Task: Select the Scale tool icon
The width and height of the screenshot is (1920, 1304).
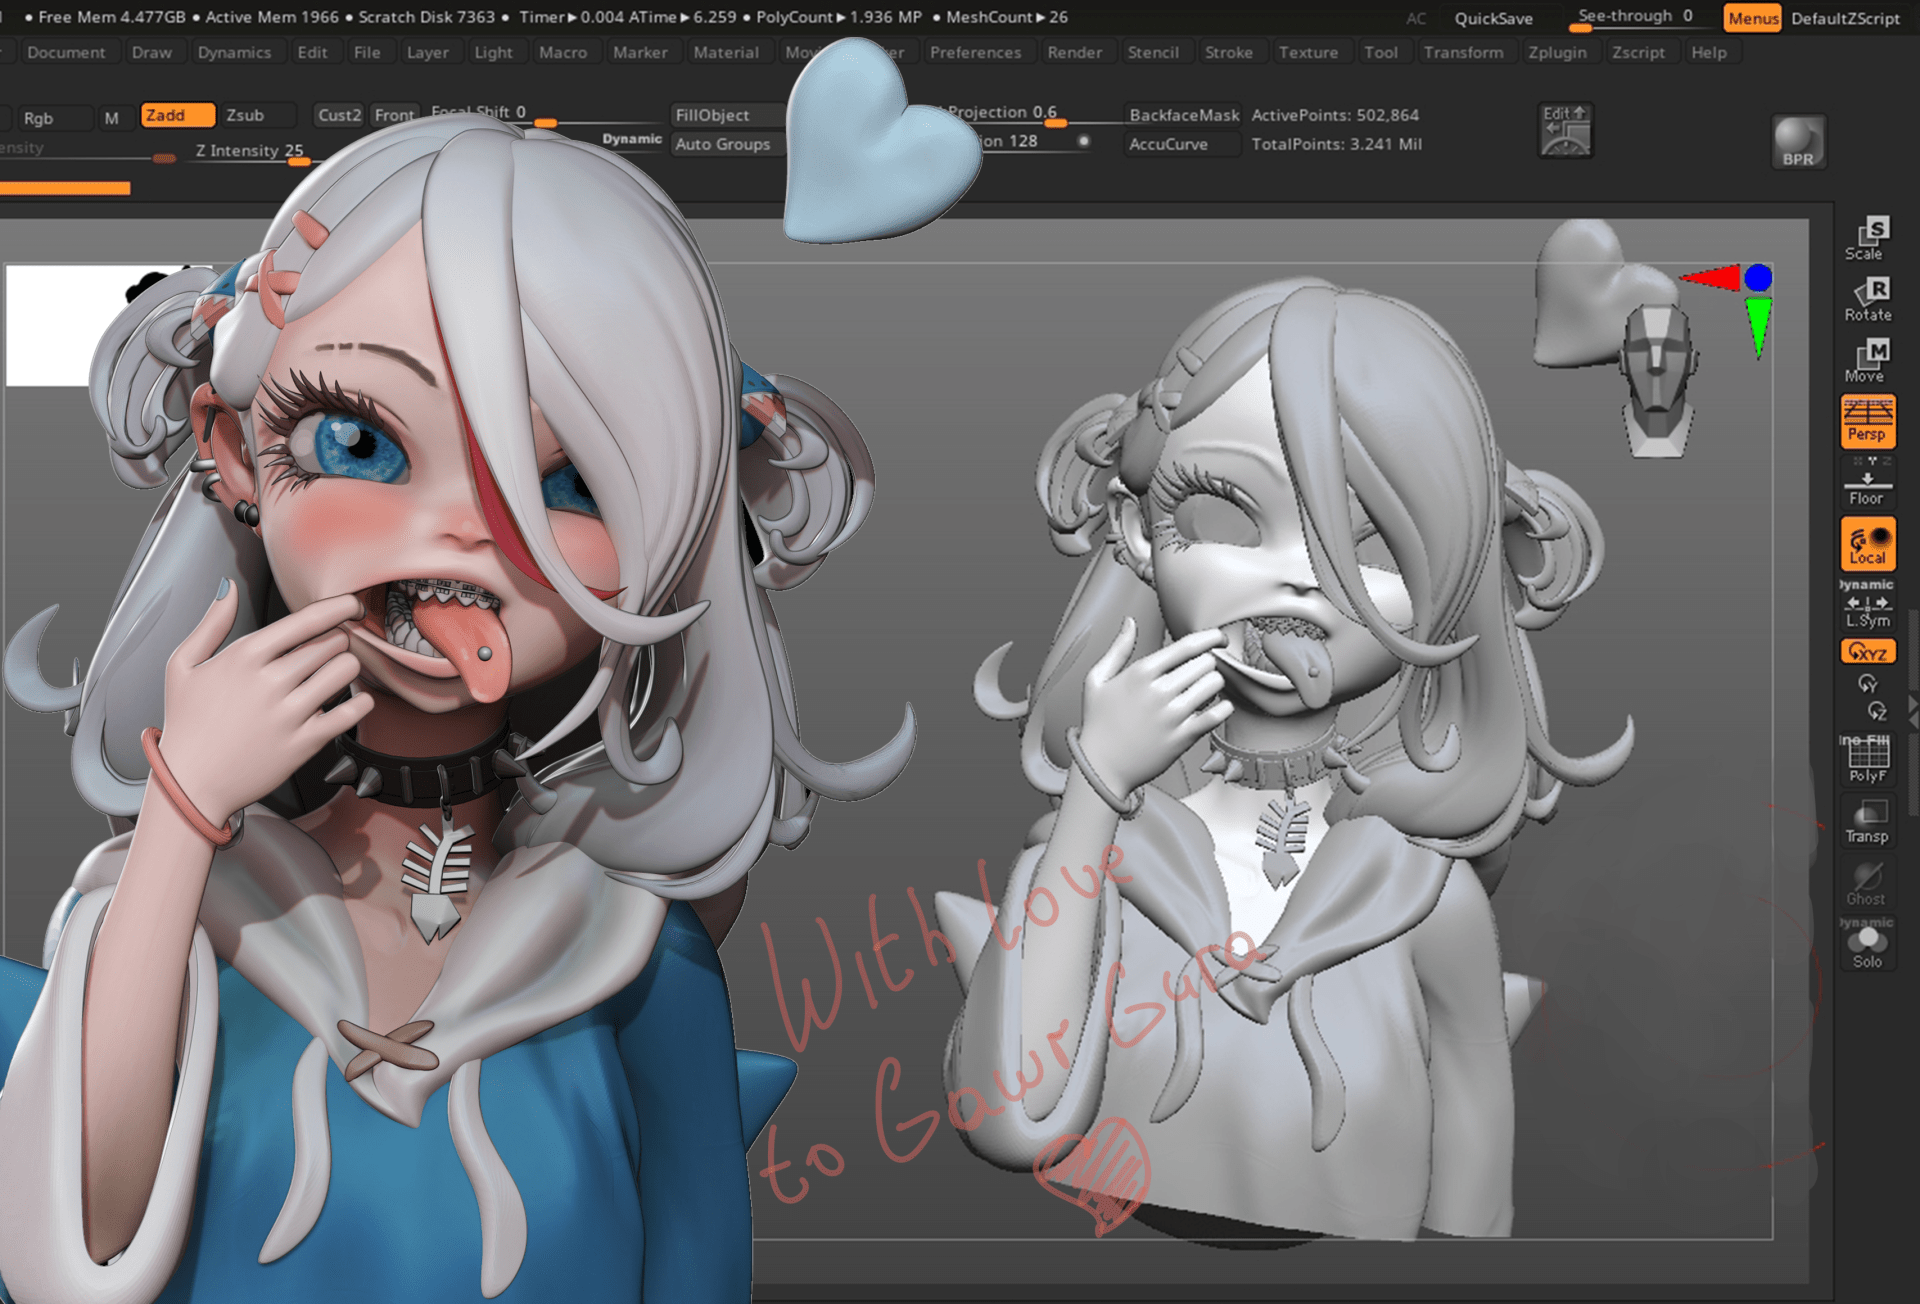Action: pos(1867,238)
